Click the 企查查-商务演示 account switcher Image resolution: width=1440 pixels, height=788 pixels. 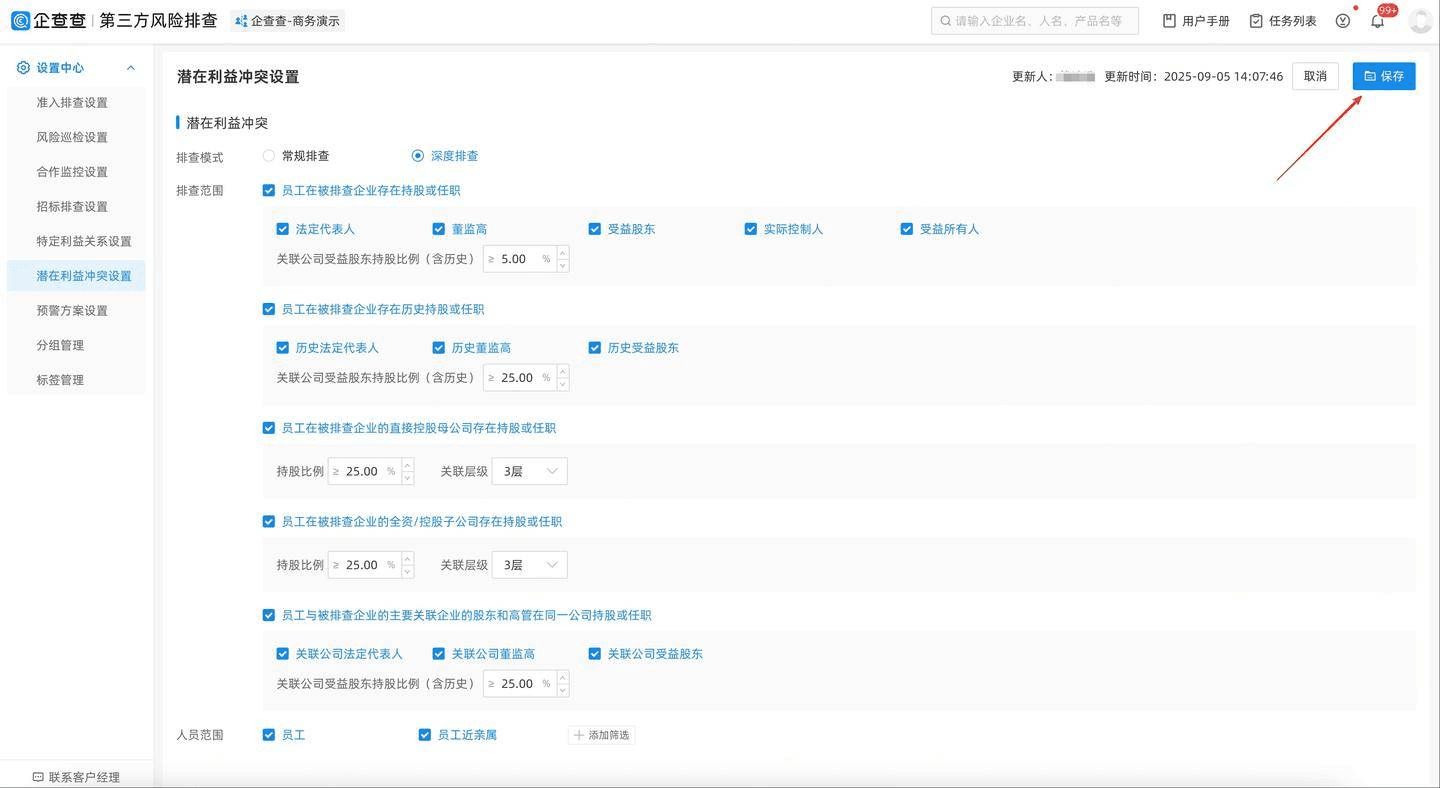click(287, 21)
